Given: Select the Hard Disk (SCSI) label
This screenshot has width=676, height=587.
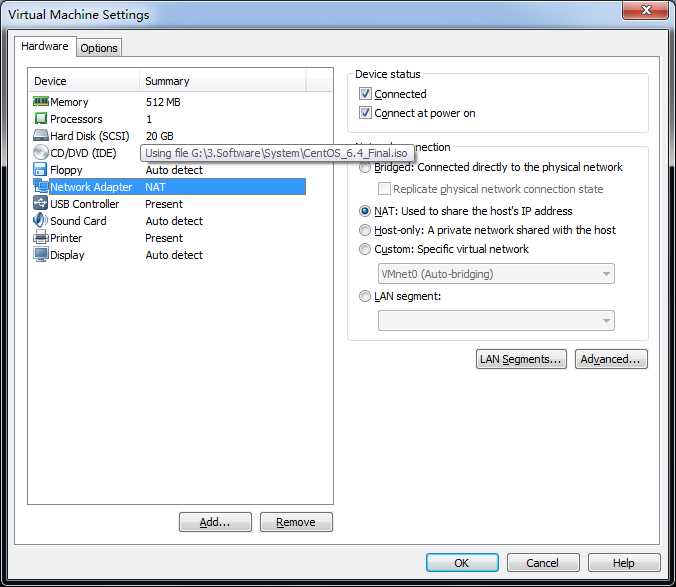Looking at the screenshot, I should [x=90, y=136].
